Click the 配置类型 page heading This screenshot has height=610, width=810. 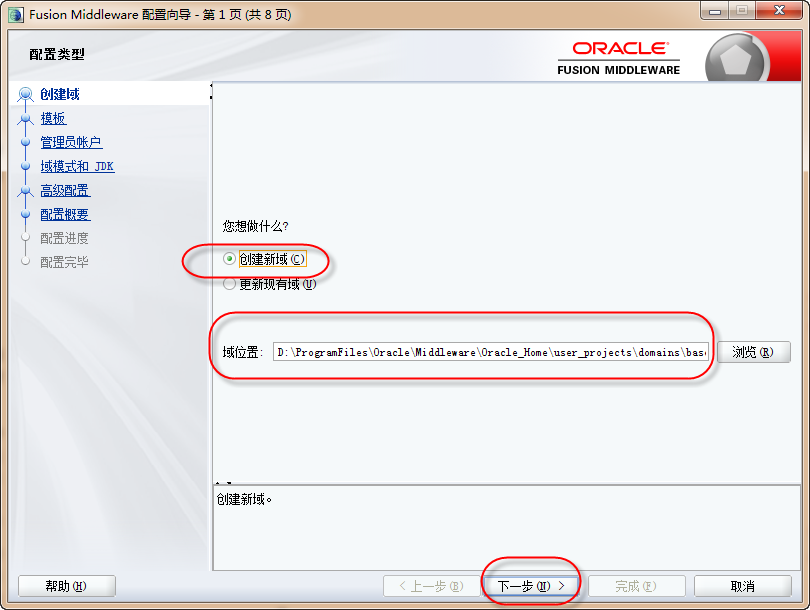coord(57,54)
